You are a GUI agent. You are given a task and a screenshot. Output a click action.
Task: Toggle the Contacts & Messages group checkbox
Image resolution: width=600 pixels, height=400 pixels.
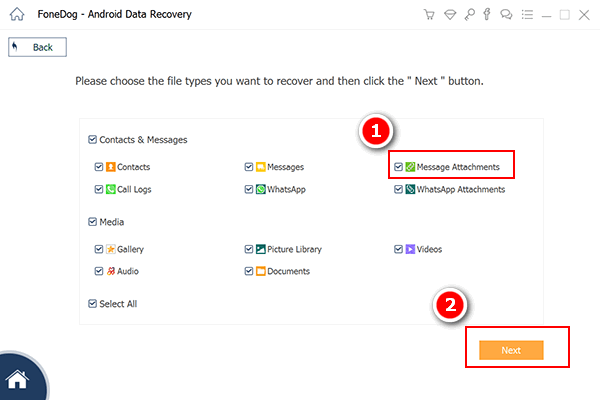(x=92, y=139)
